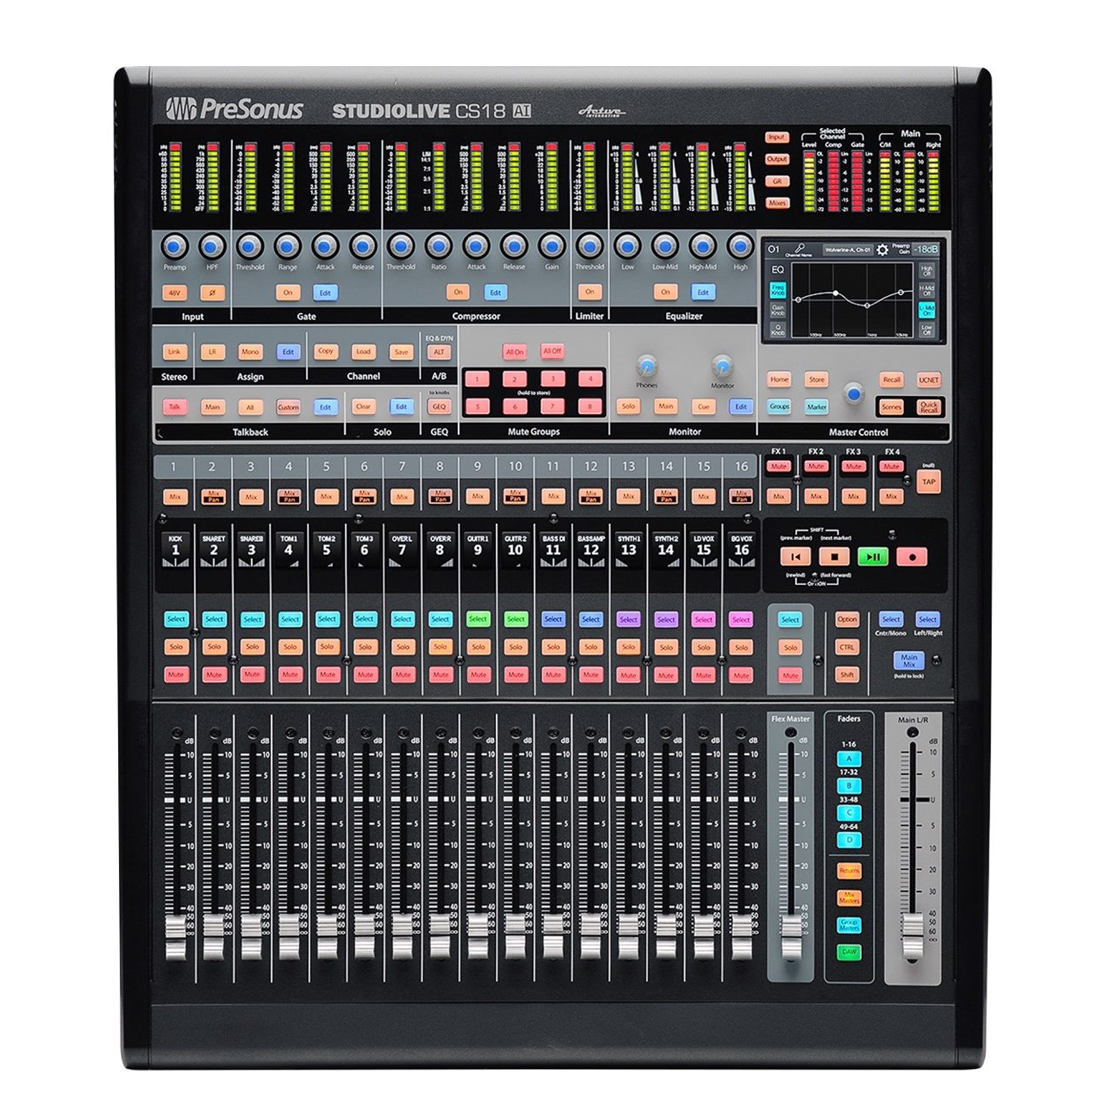Viewport: 1100px width, 1100px height.
Task: Select the LD VOX channel 15
Action: coord(704,619)
